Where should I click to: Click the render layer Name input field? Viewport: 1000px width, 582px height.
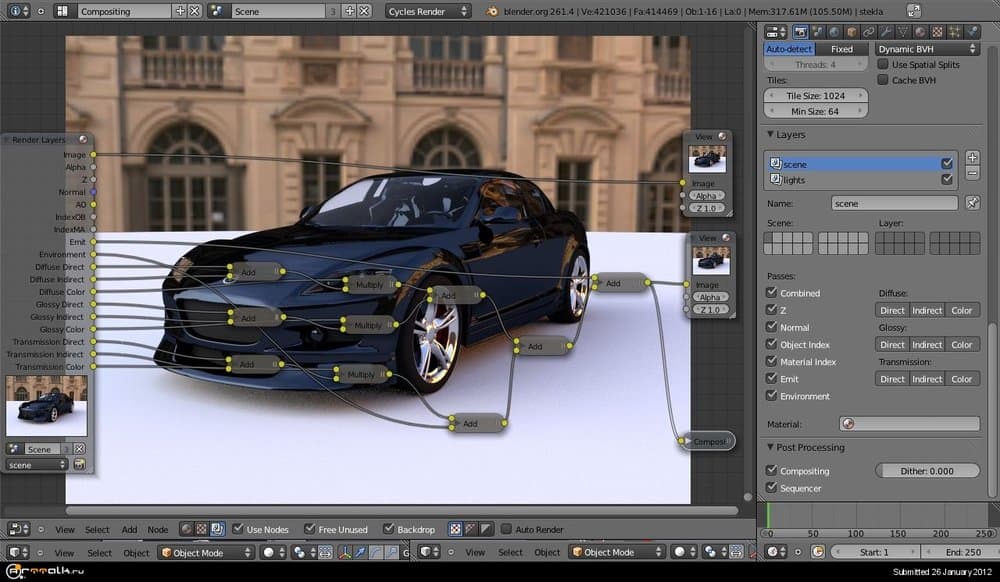click(x=894, y=203)
